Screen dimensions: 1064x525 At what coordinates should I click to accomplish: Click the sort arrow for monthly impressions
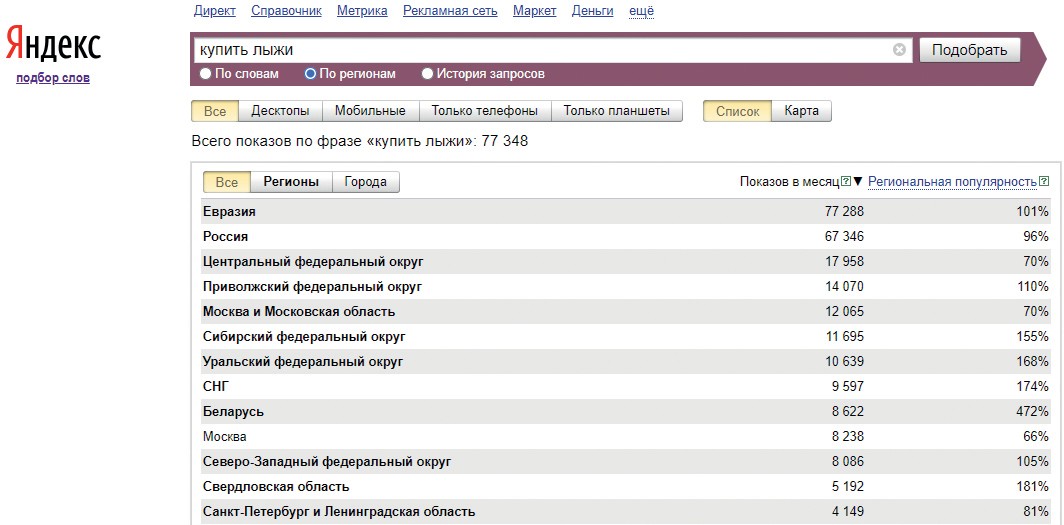pyautogui.click(x=857, y=182)
